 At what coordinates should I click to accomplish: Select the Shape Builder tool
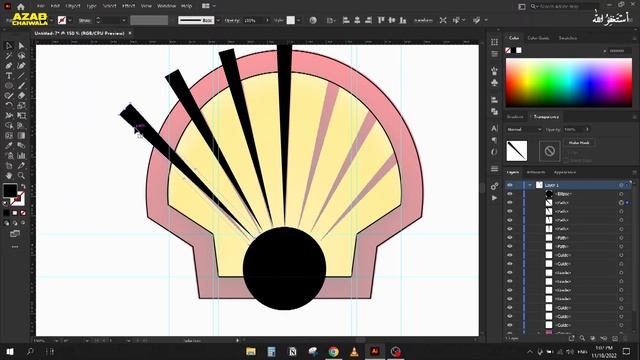click(9, 126)
